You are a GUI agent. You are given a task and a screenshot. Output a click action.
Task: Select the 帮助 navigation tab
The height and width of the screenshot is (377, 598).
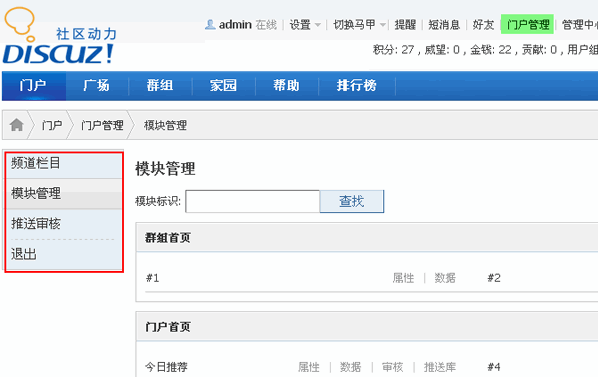(x=286, y=85)
